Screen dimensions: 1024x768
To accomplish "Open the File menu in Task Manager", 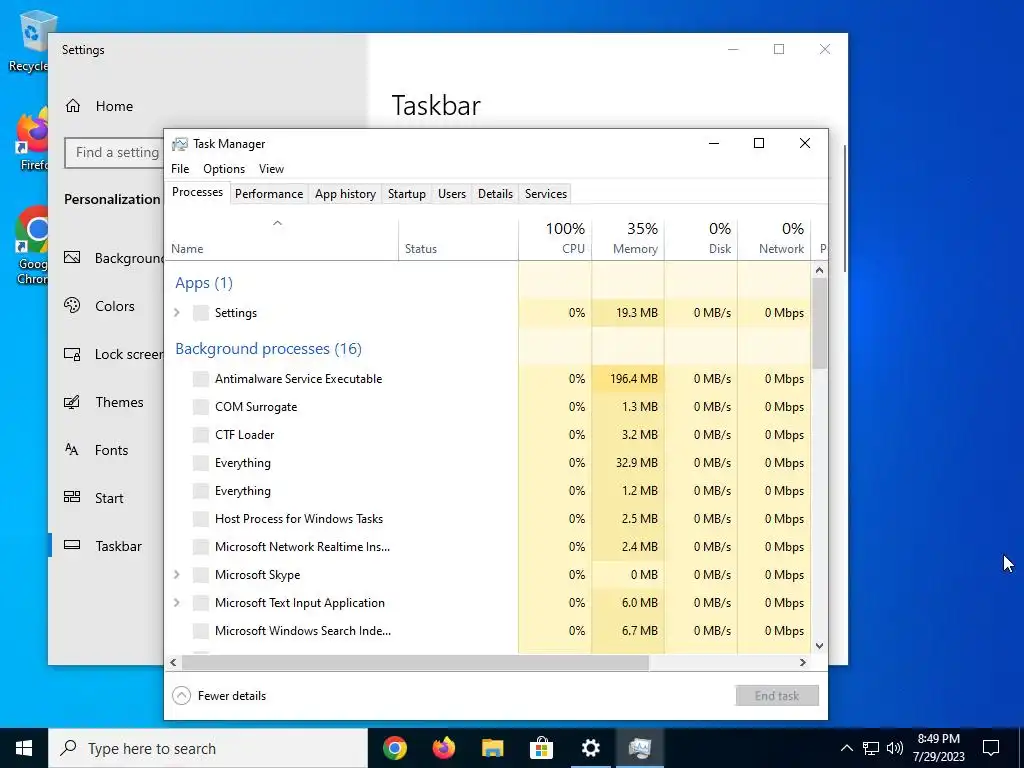I will click(180, 168).
